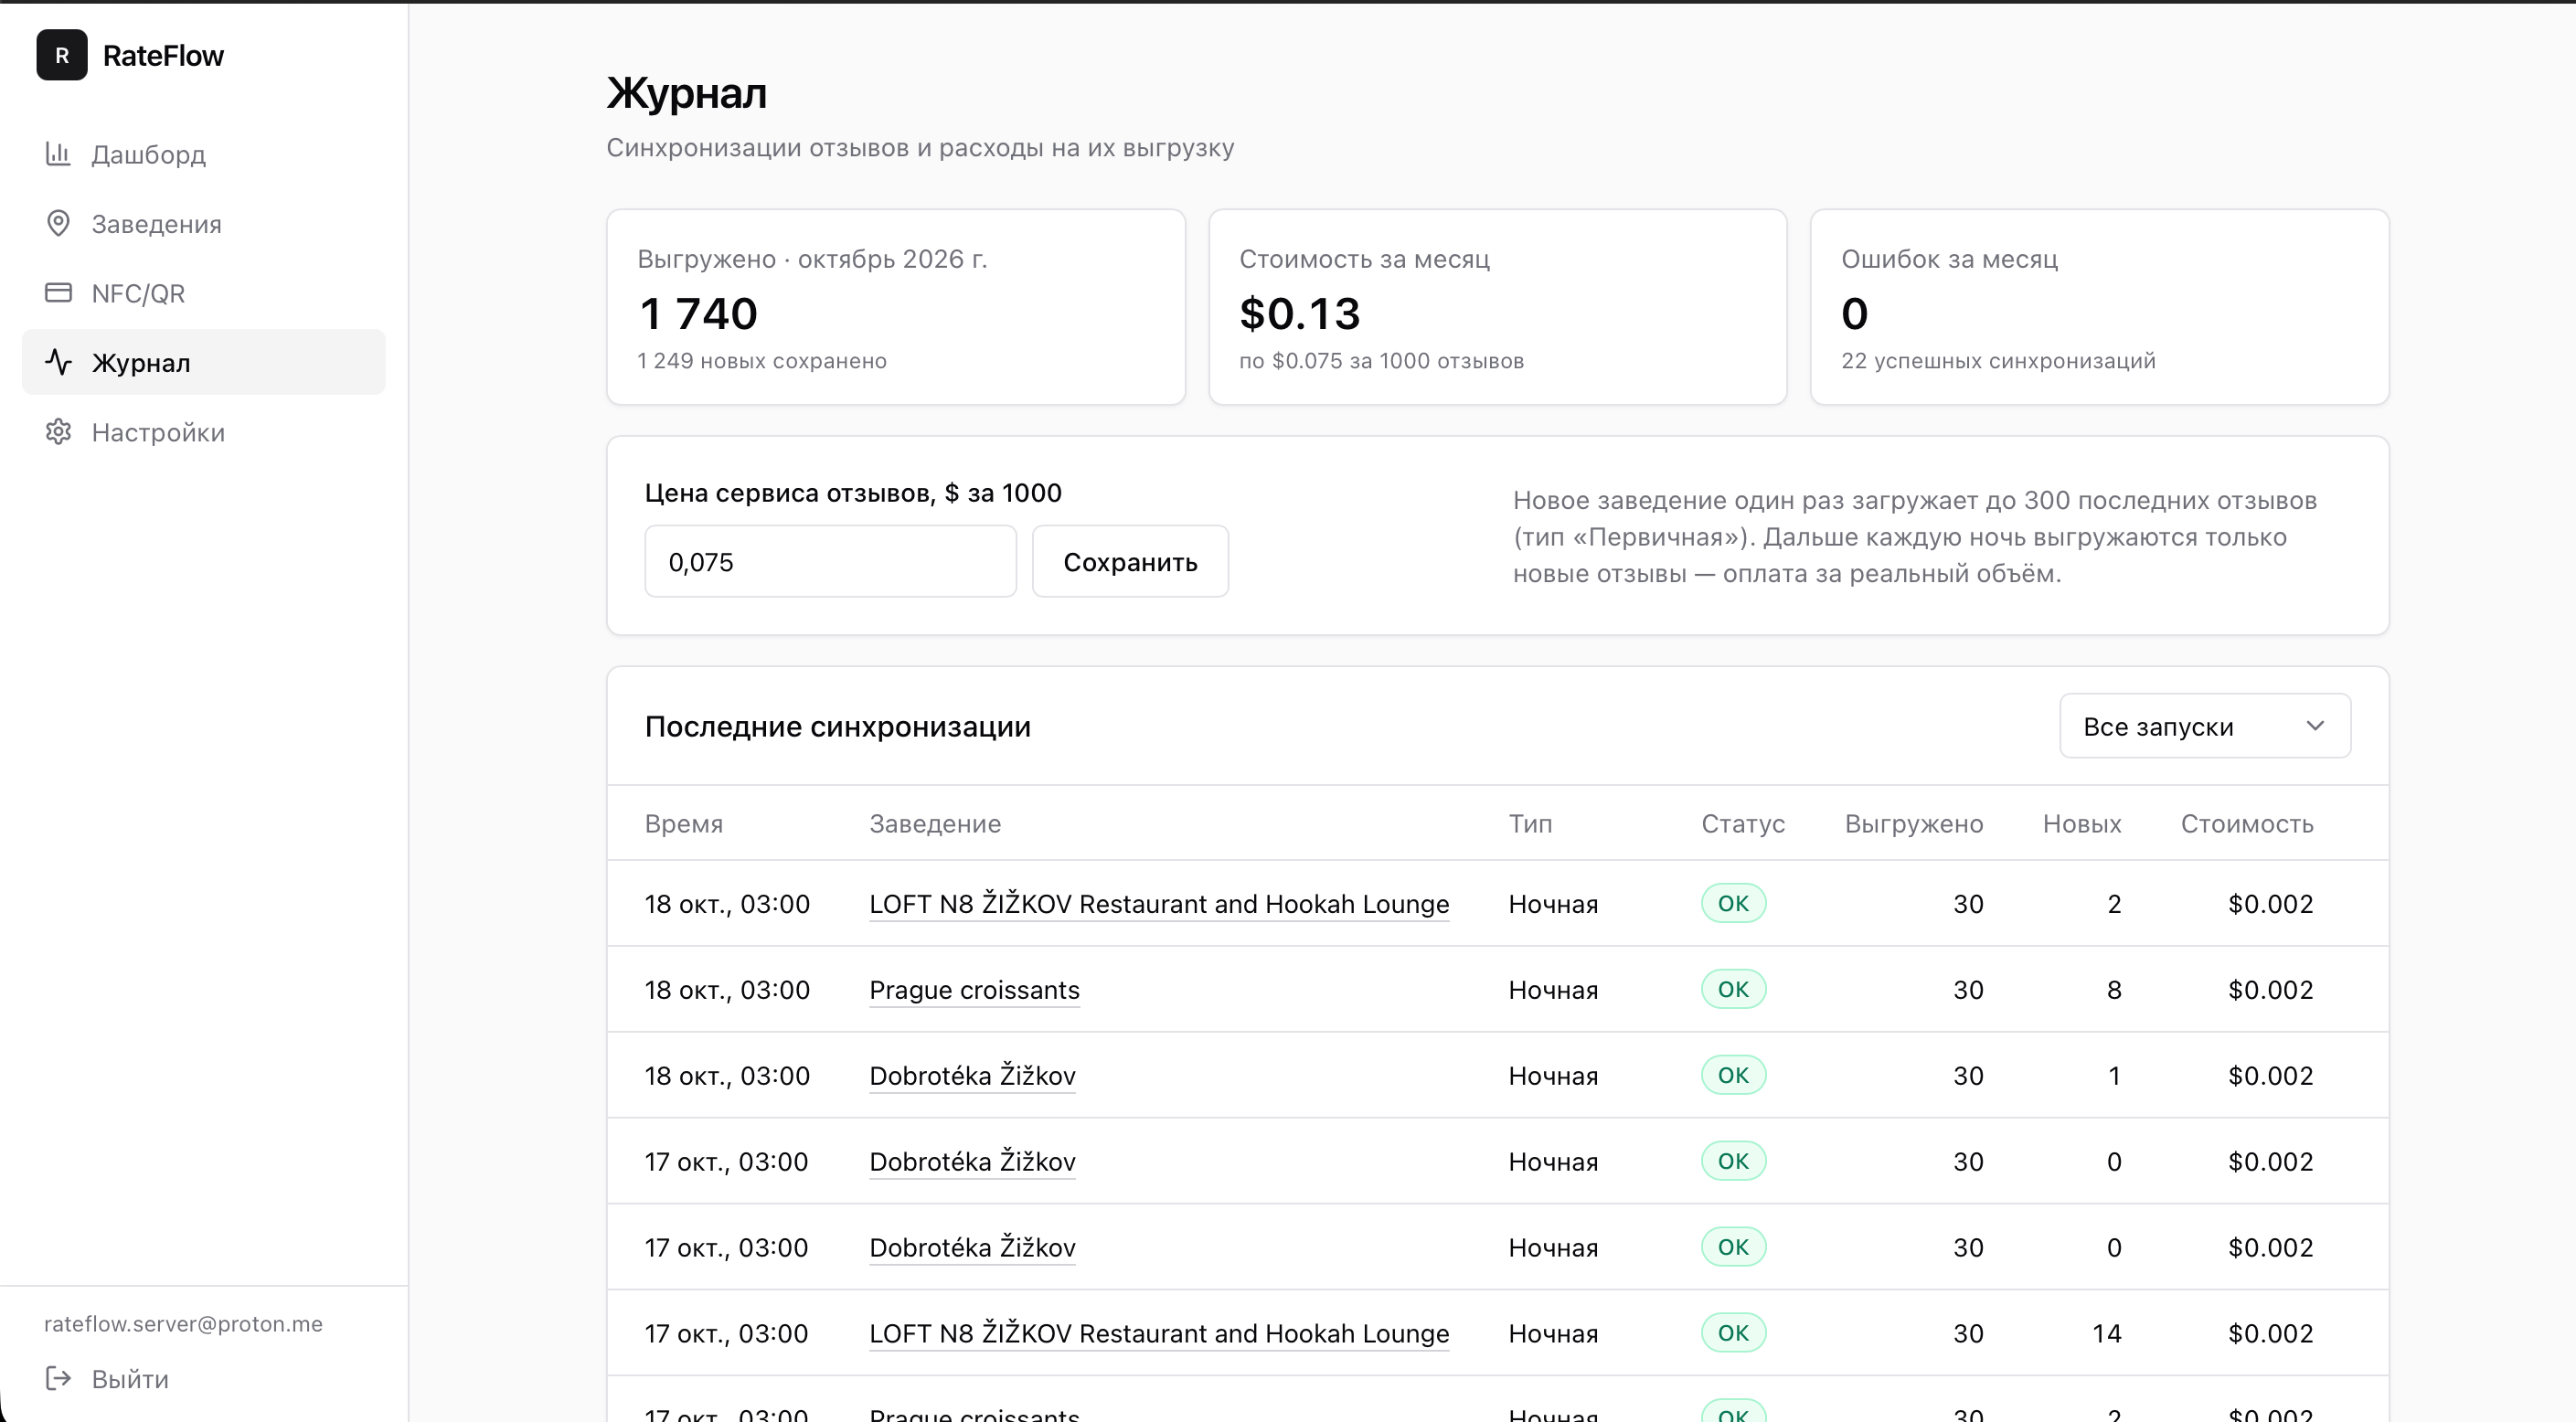The image size is (2576, 1422).
Task: Click the Выйти logout arrow icon
Action: point(58,1379)
